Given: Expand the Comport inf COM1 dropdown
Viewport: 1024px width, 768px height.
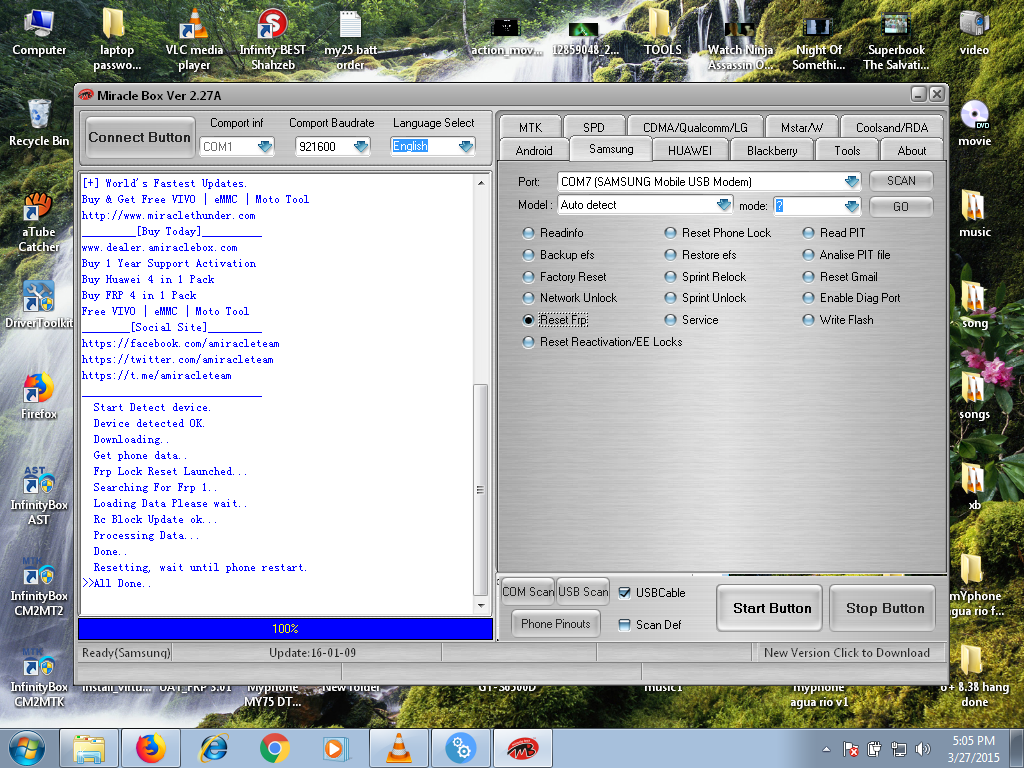Looking at the screenshot, I should click(x=264, y=147).
